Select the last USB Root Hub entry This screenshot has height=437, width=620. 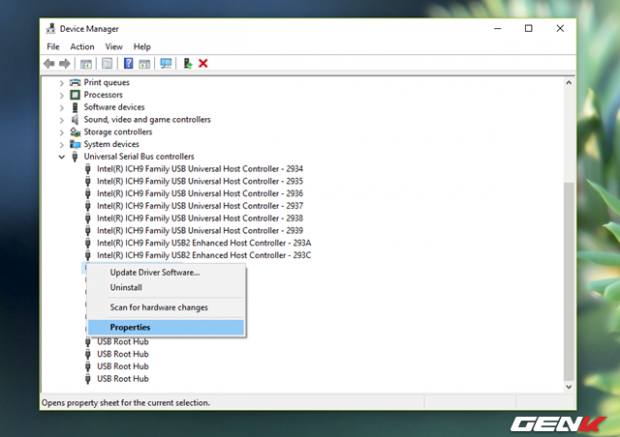pyautogui.click(x=122, y=379)
